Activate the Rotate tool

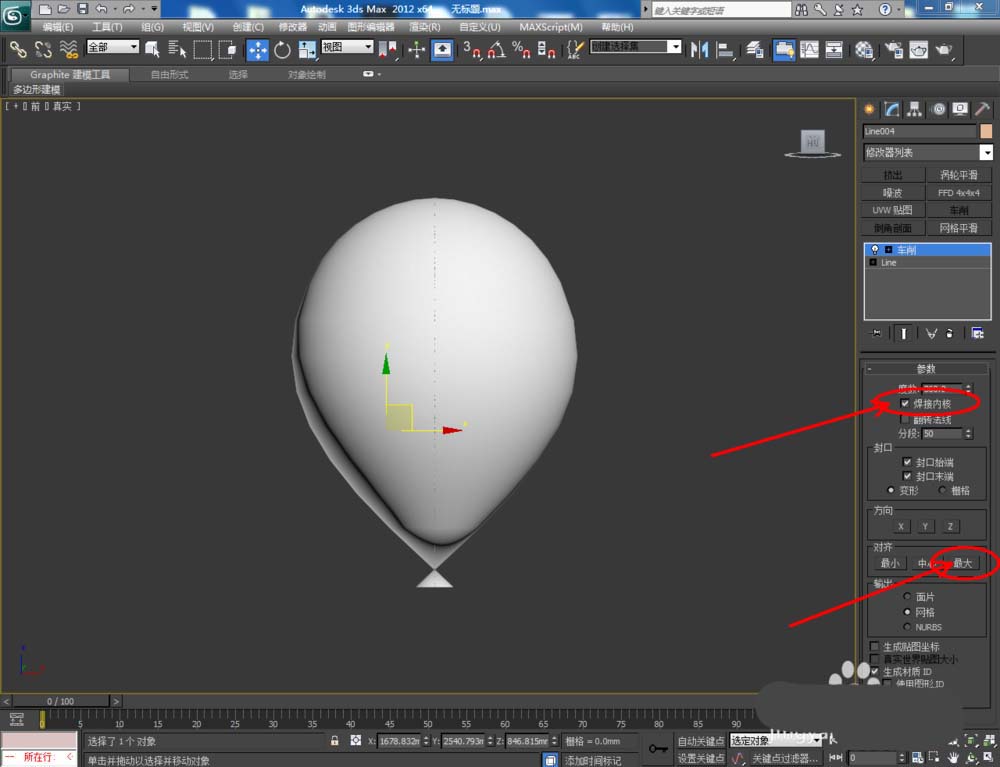pyautogui.click(x=282, y=49)
